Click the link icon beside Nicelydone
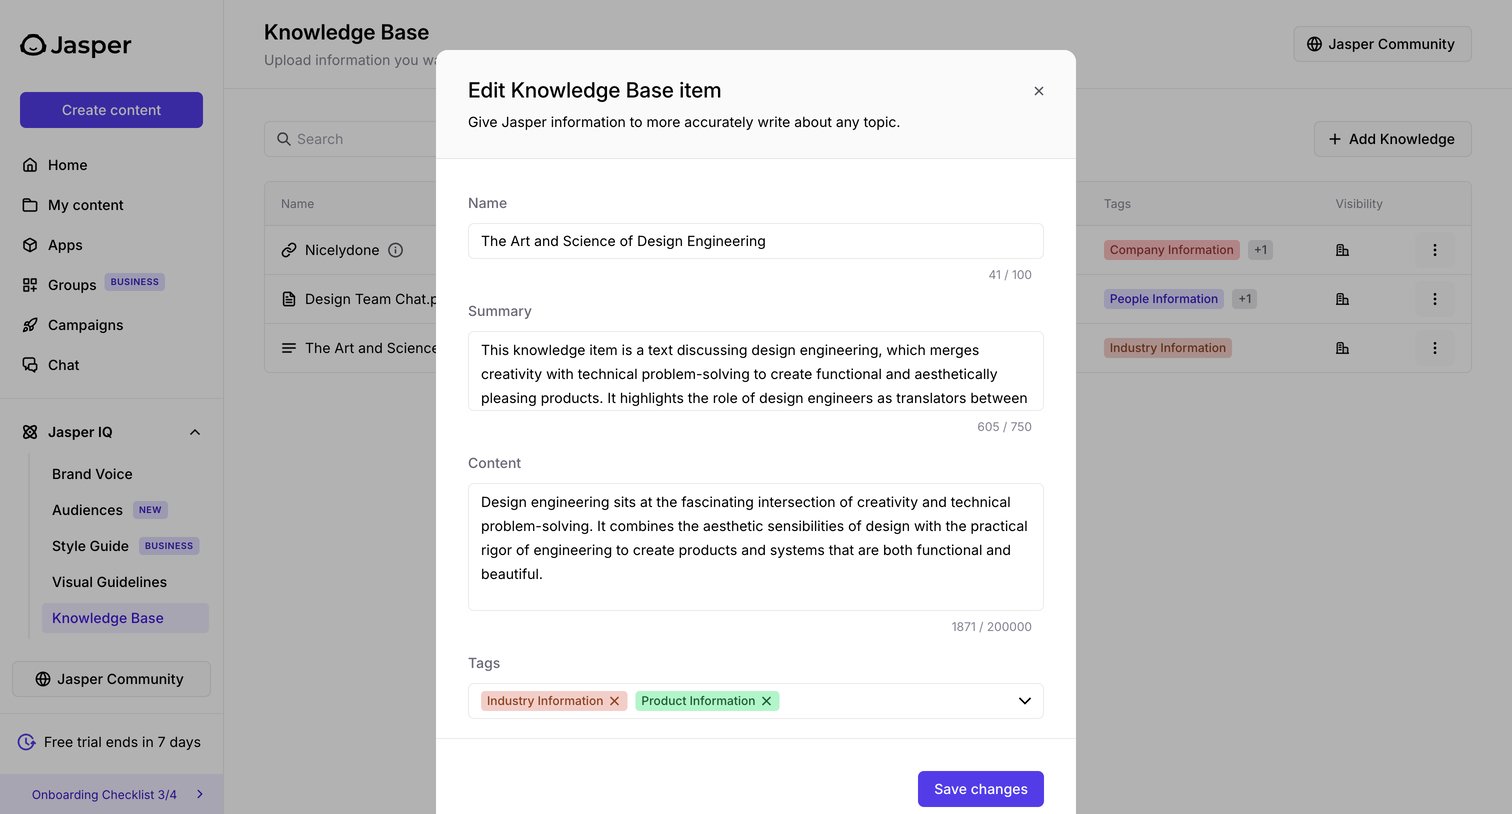1512x814 pixels. (289, 250)
